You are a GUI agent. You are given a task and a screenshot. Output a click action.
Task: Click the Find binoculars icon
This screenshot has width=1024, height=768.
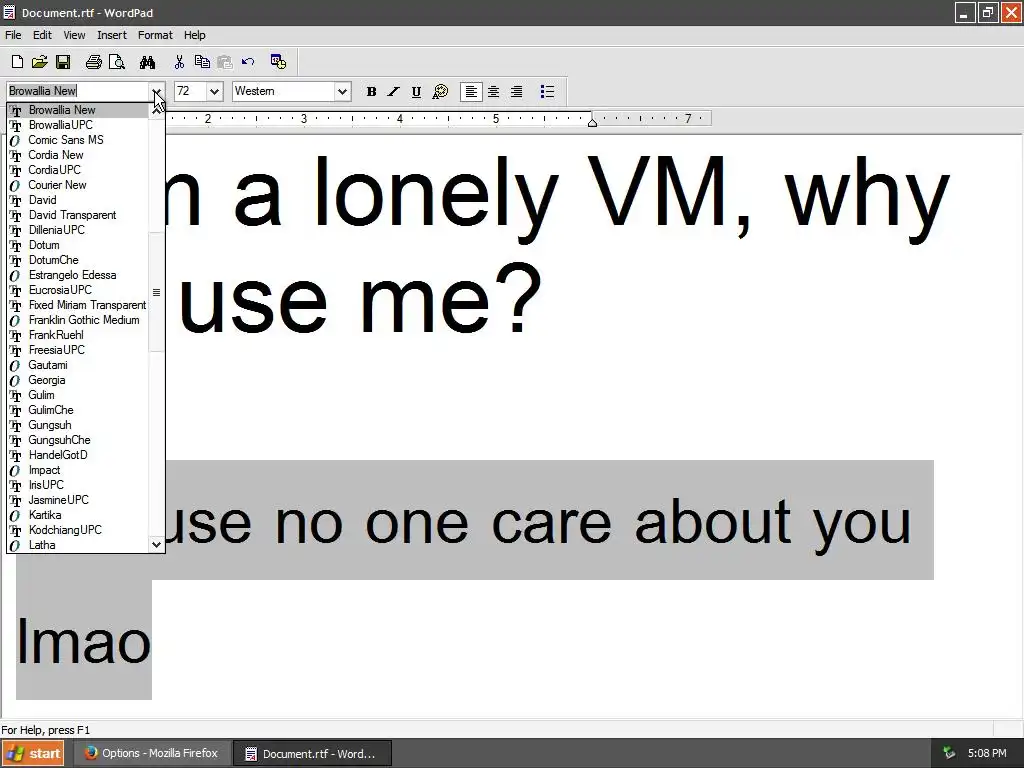(148, 62)
